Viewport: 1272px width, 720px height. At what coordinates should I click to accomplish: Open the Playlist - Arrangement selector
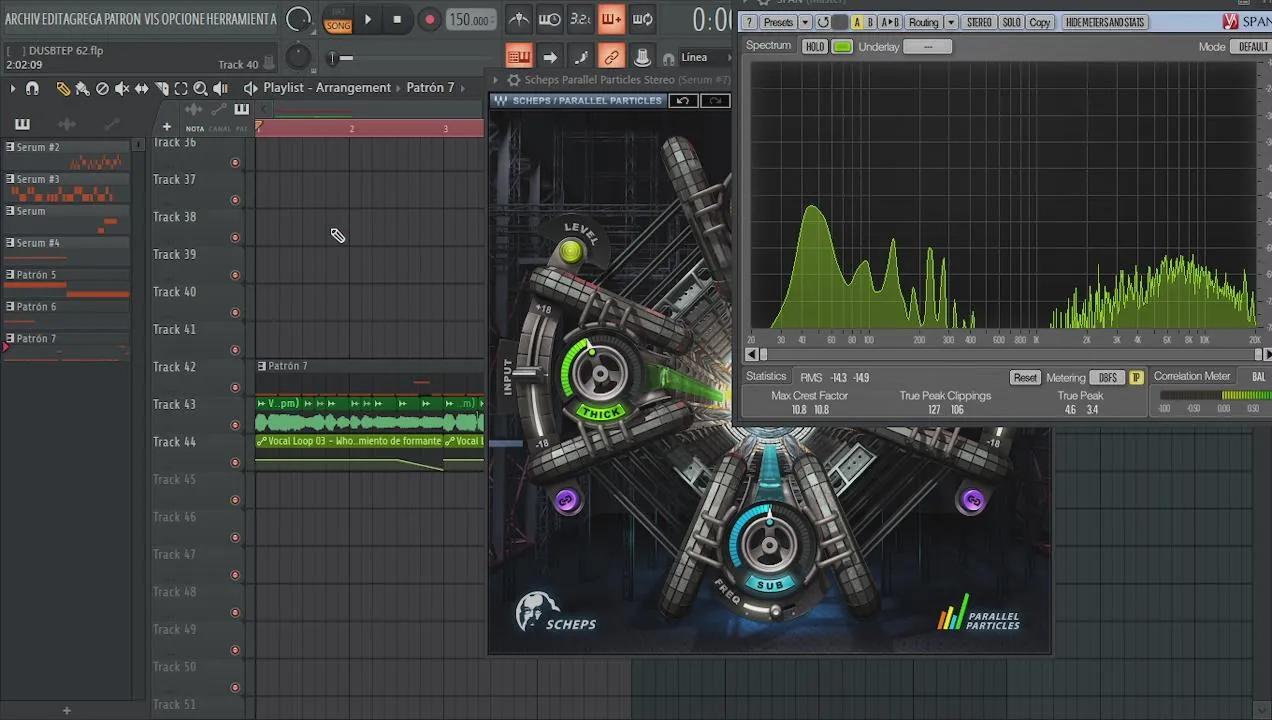327,88
